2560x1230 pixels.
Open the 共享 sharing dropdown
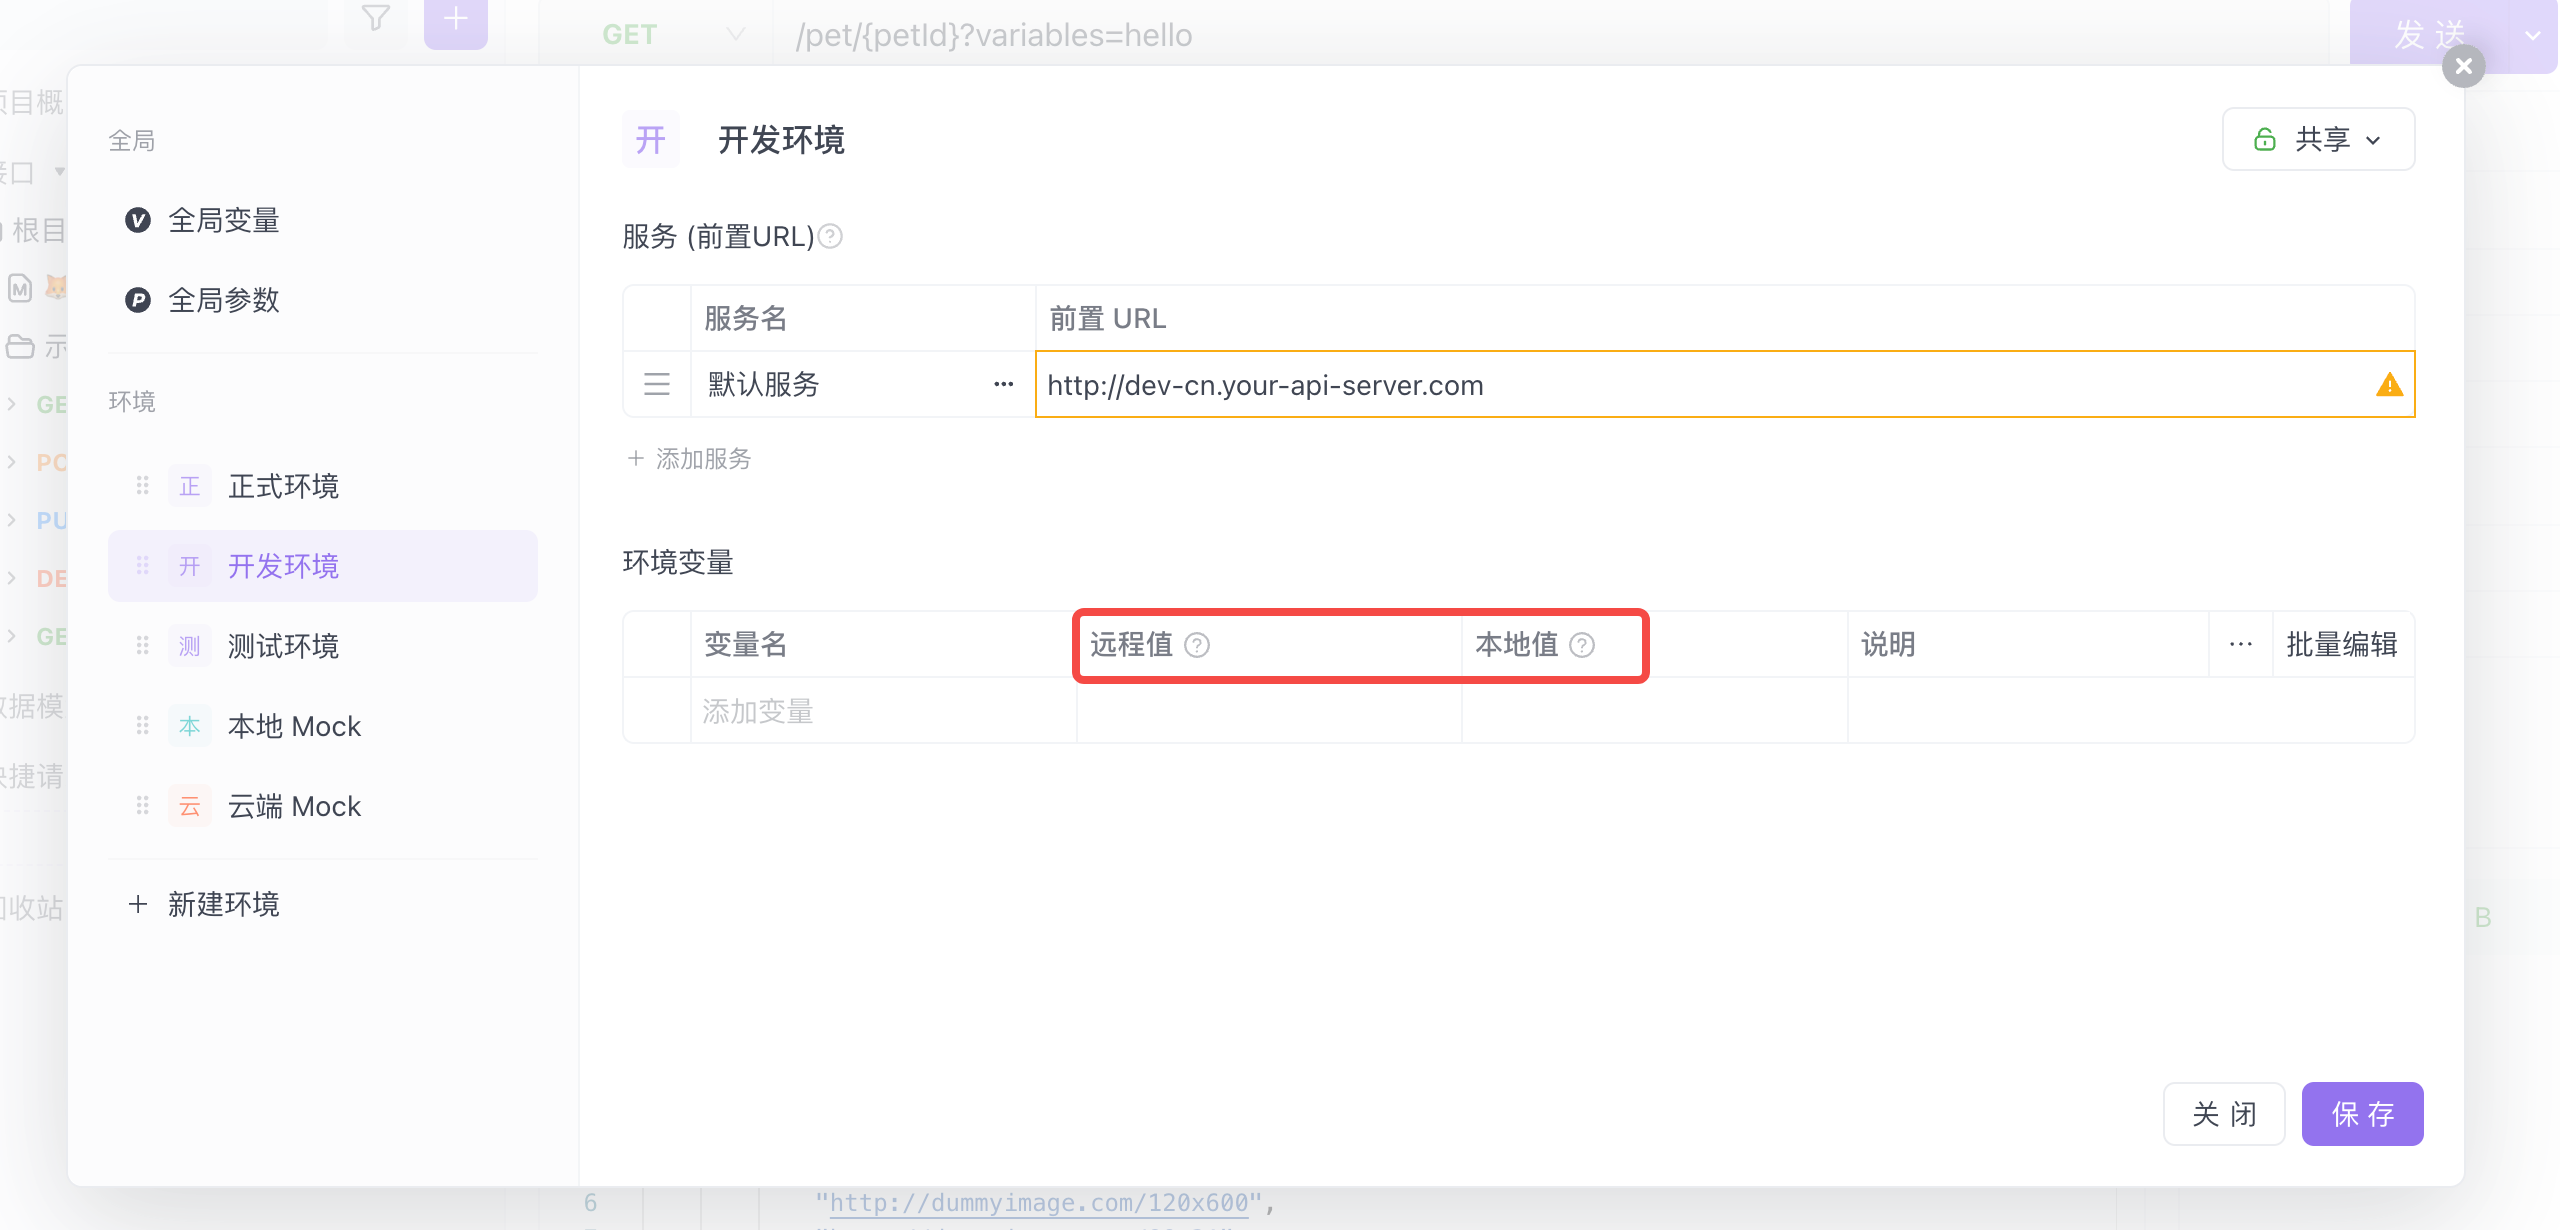click(x=2318, y=139)
